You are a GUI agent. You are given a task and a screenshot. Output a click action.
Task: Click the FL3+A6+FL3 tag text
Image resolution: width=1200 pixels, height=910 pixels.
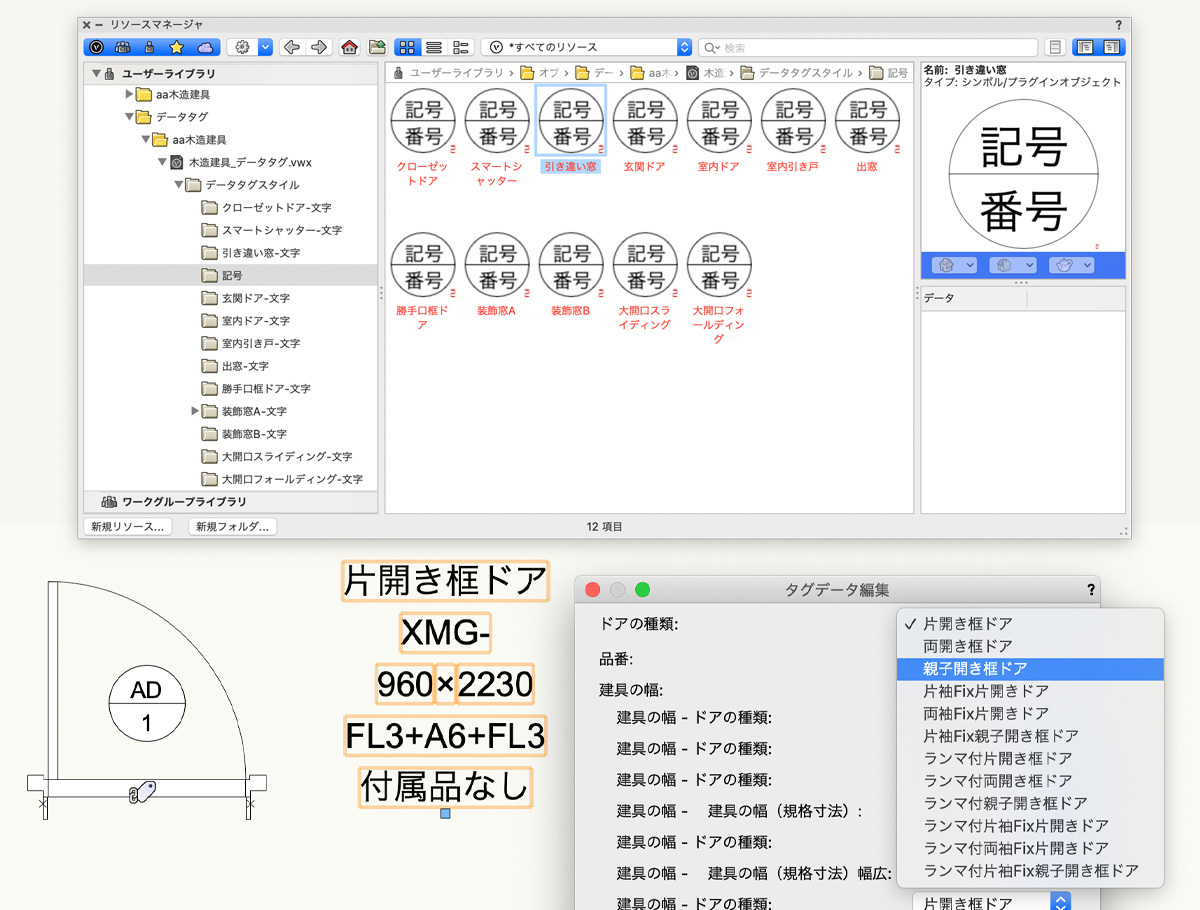[x=445, y=735]
